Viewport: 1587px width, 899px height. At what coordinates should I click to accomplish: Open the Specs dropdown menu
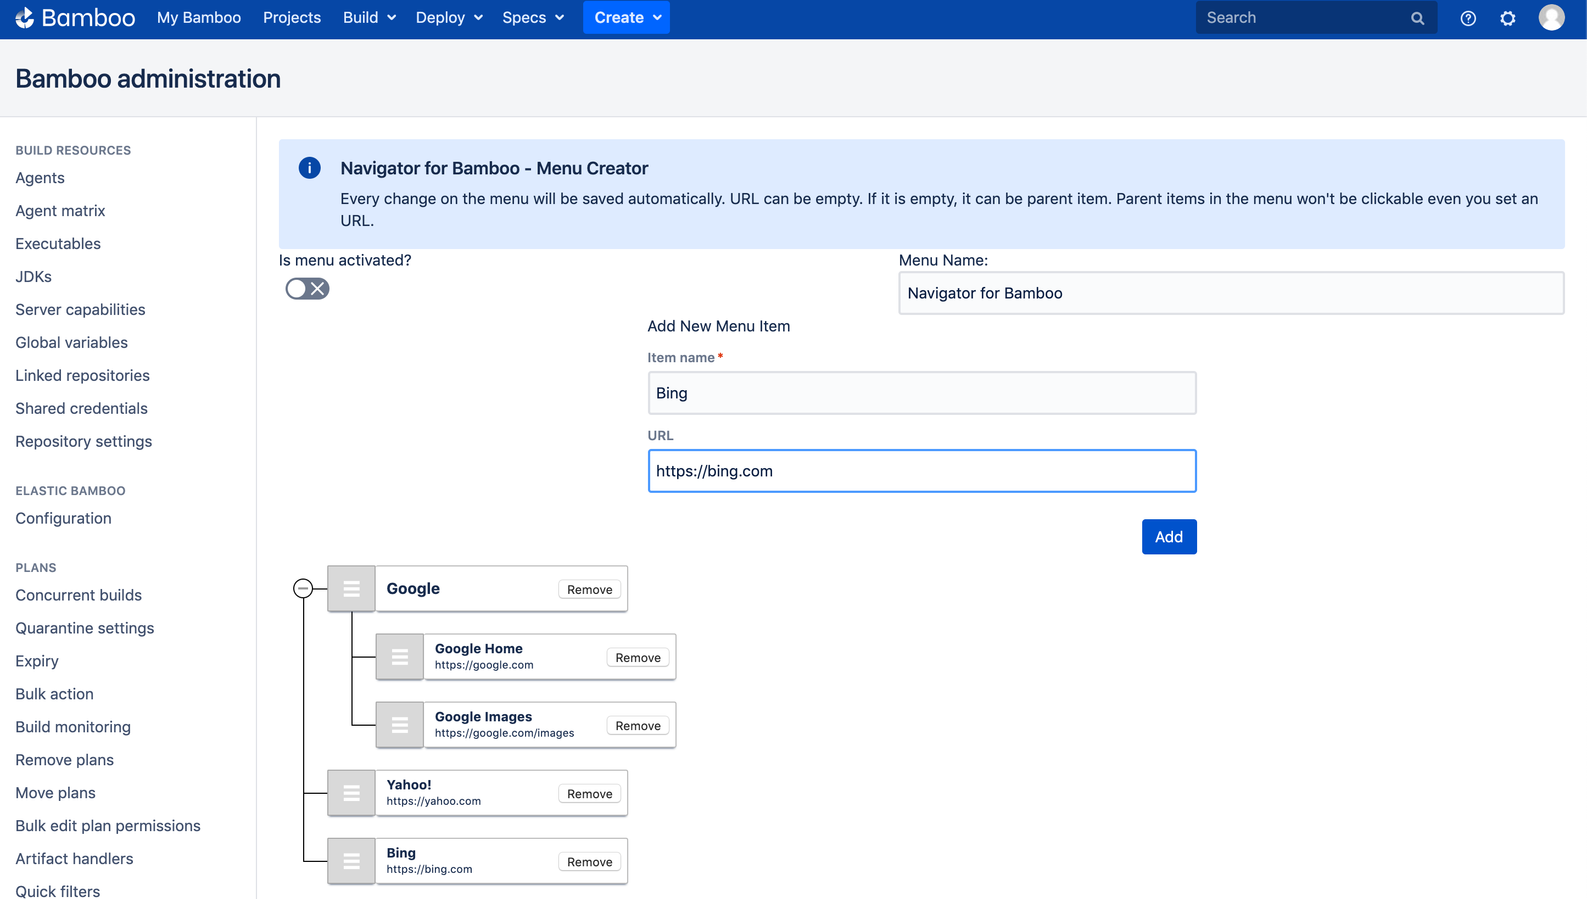[533, 18]
